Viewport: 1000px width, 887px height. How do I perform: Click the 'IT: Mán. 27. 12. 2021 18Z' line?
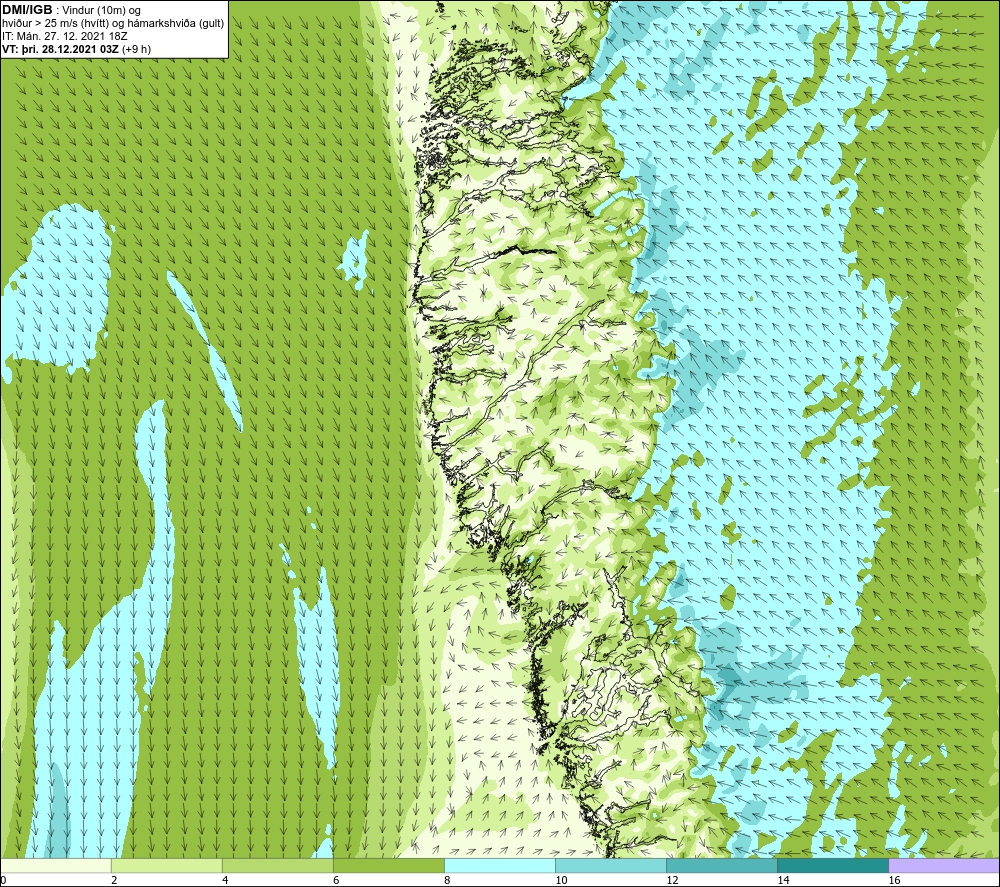click(64, 36)
